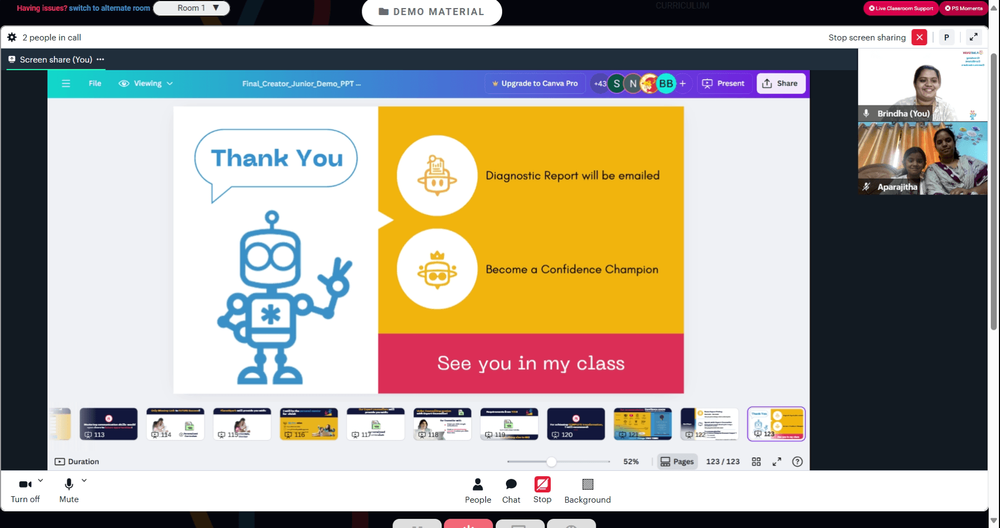Click the 2 people in call text
The height and width of the screenshot is (528, 1000).
52,38
